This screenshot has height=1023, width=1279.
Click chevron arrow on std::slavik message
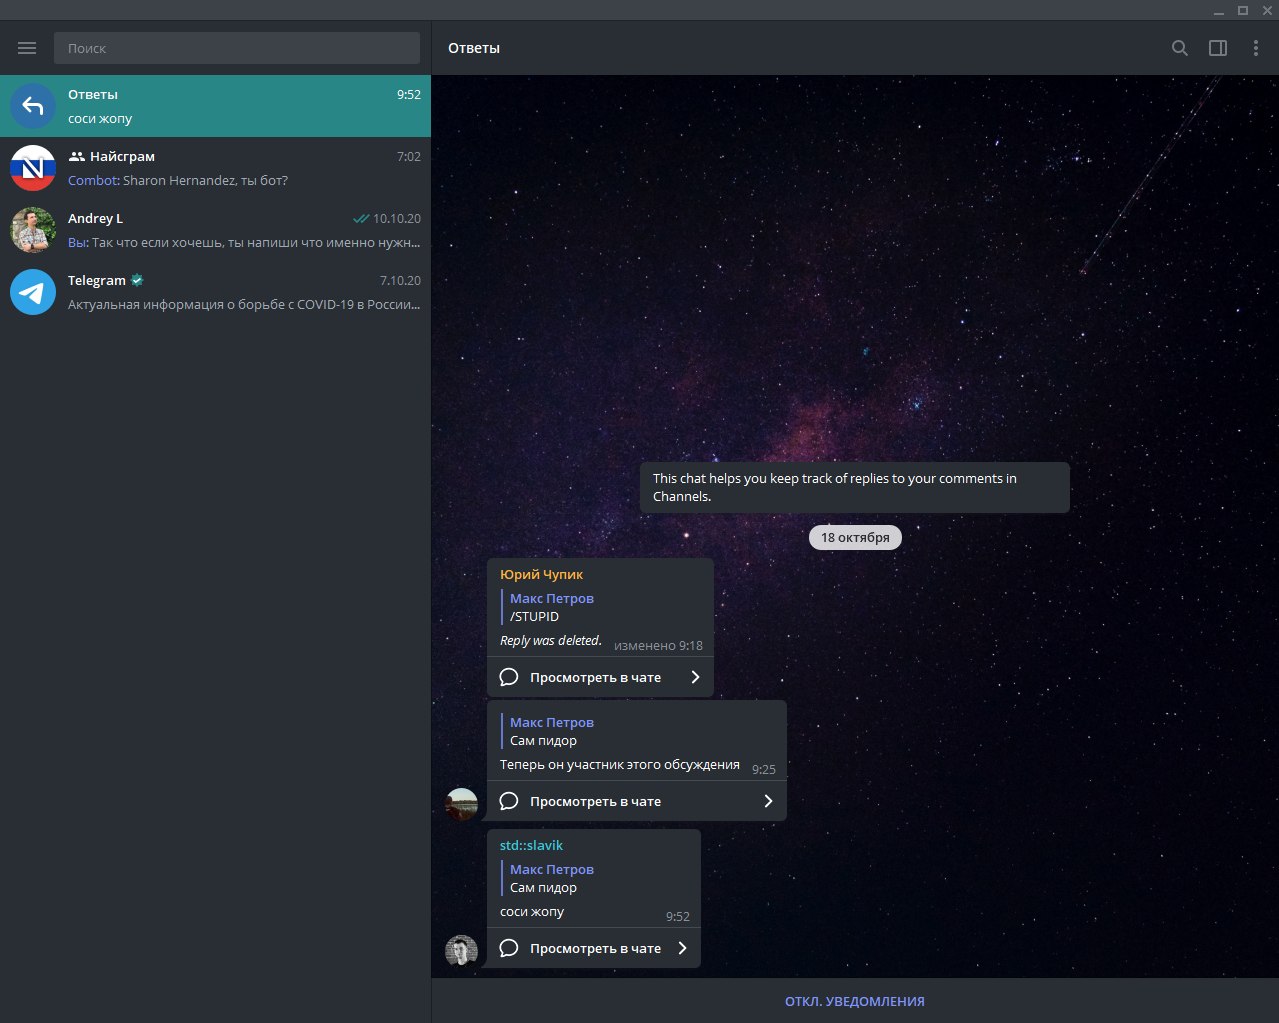click(x=682, y=948)
